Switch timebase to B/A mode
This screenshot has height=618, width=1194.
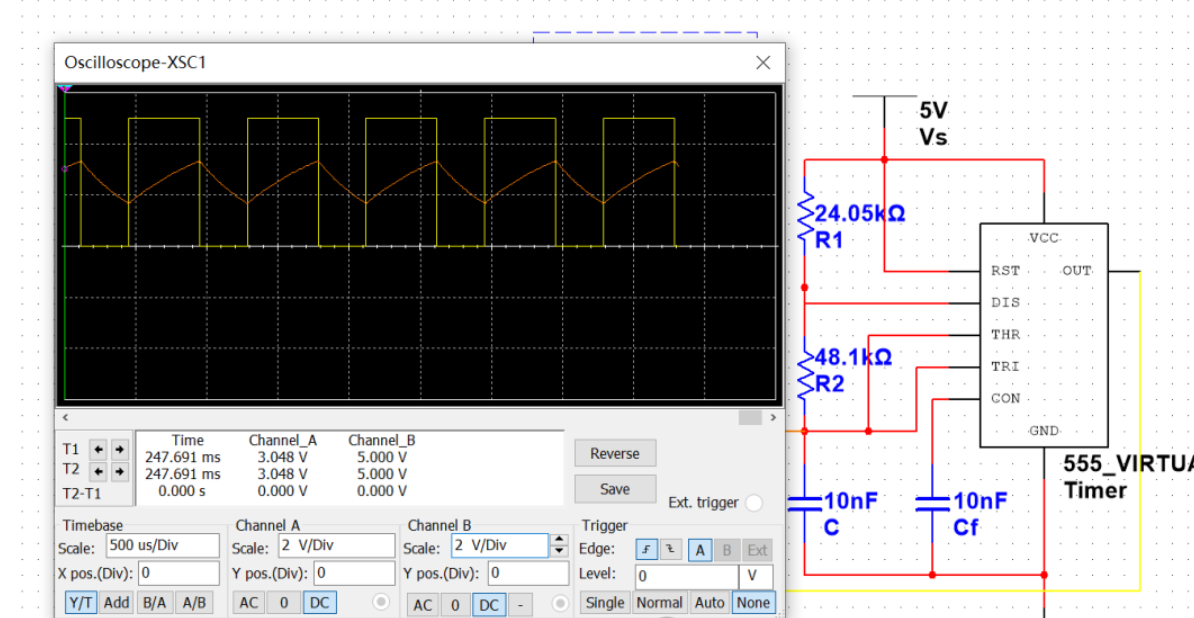point(154,603)
